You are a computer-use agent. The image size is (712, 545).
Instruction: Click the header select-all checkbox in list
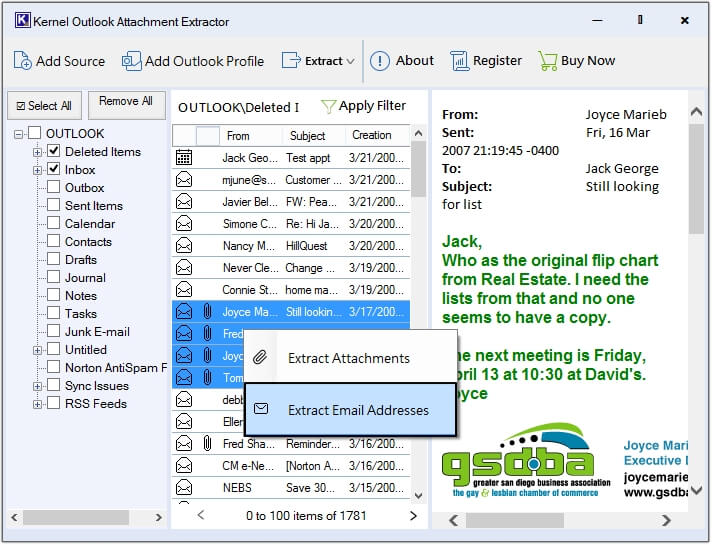click(208, 135)
